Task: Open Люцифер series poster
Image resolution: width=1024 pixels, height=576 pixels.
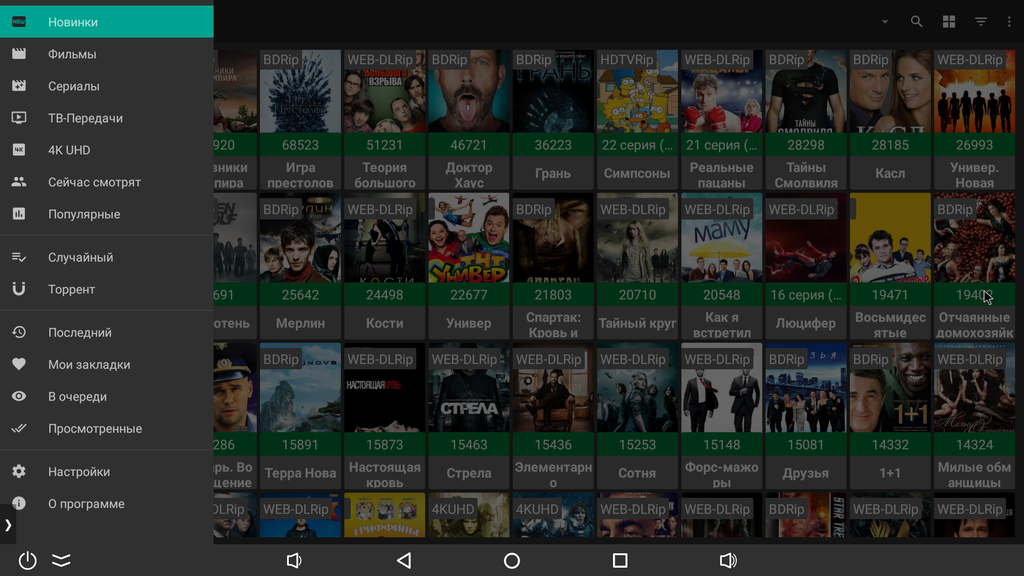Action: pyautogui.click(x=806, y=238)
